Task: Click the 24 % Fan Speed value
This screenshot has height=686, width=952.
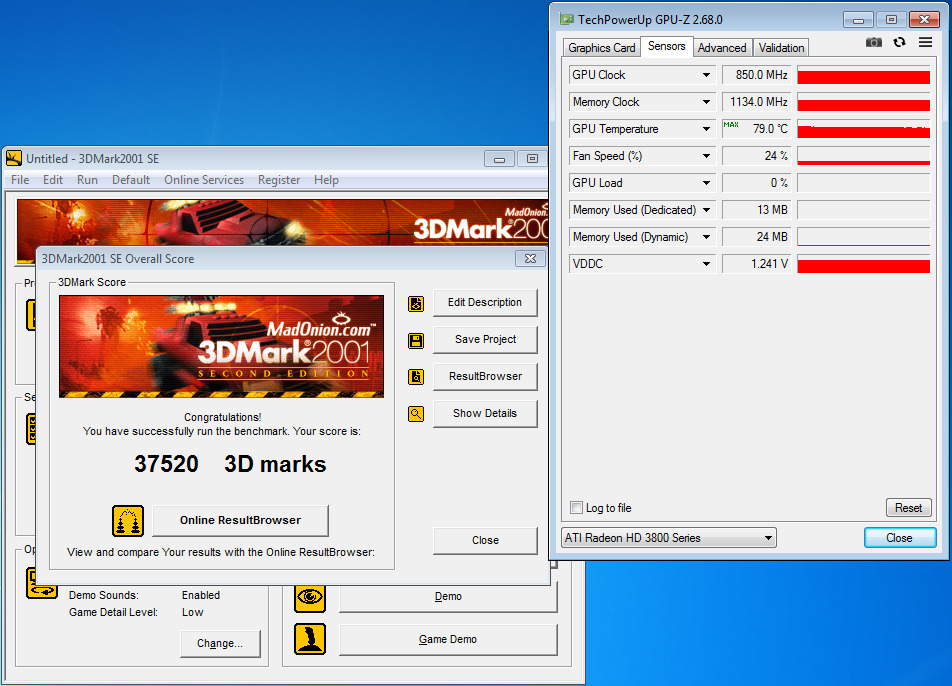Action: 756,156
